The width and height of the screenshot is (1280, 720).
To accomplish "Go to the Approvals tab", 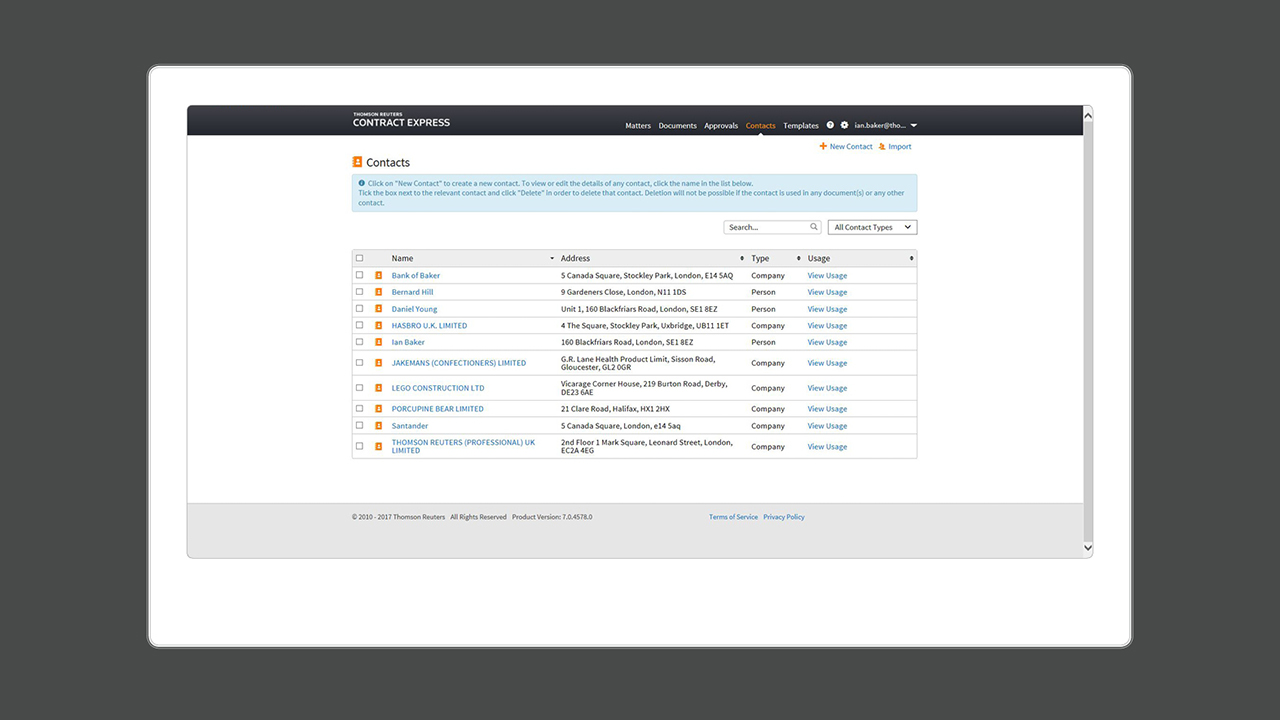I will (x=721, y=126).
